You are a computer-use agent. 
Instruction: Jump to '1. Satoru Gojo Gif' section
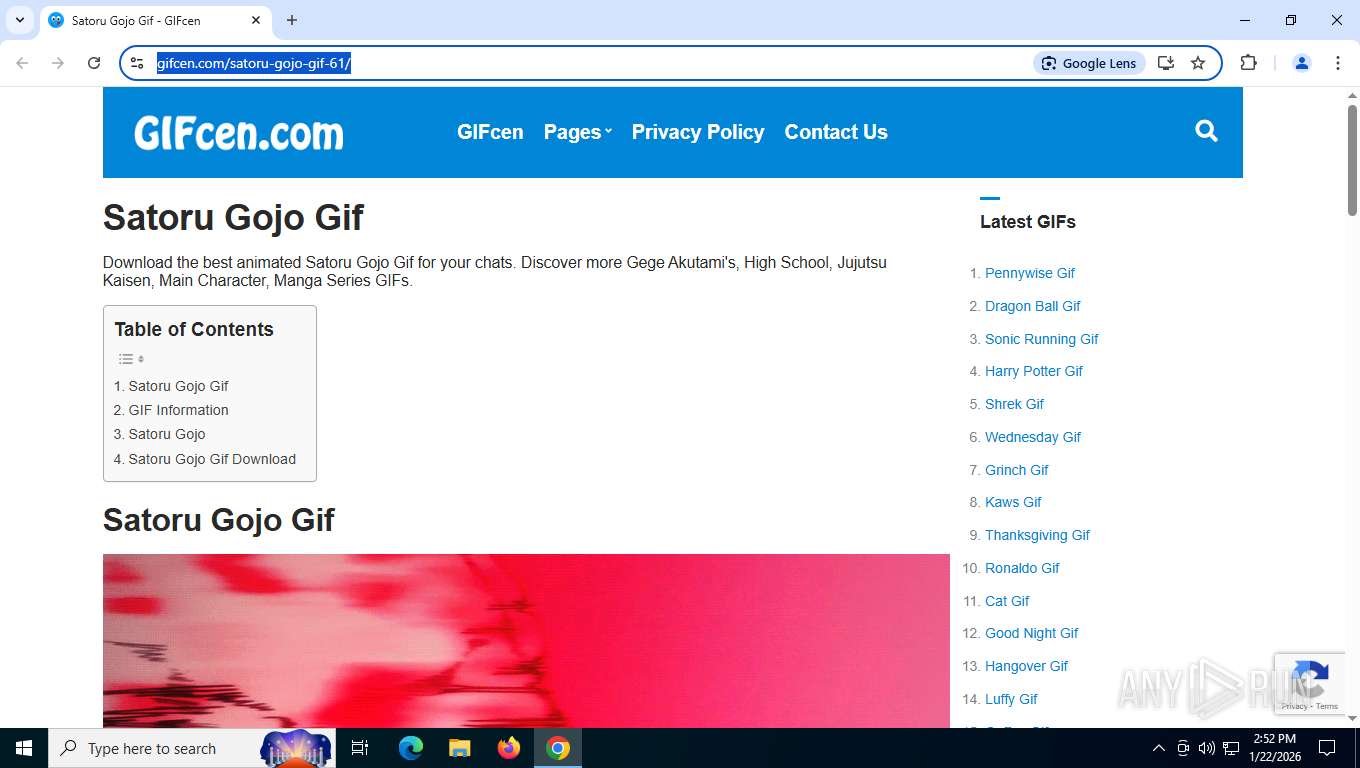[171, 386]
